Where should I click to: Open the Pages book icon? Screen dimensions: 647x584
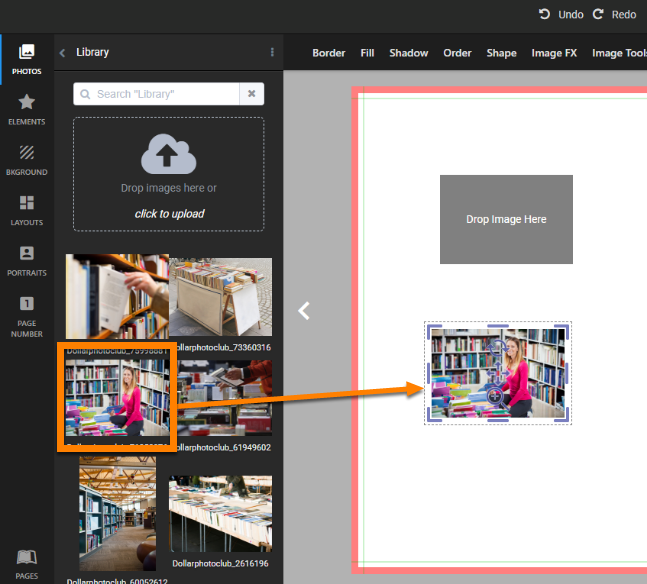click(26, 563)
